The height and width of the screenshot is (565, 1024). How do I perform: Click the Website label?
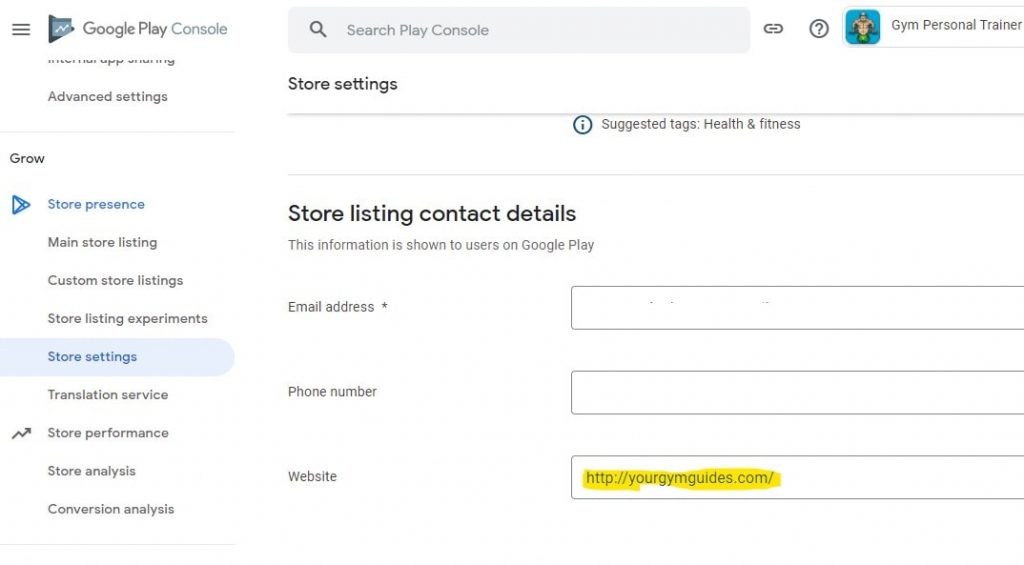pos(312,477)
